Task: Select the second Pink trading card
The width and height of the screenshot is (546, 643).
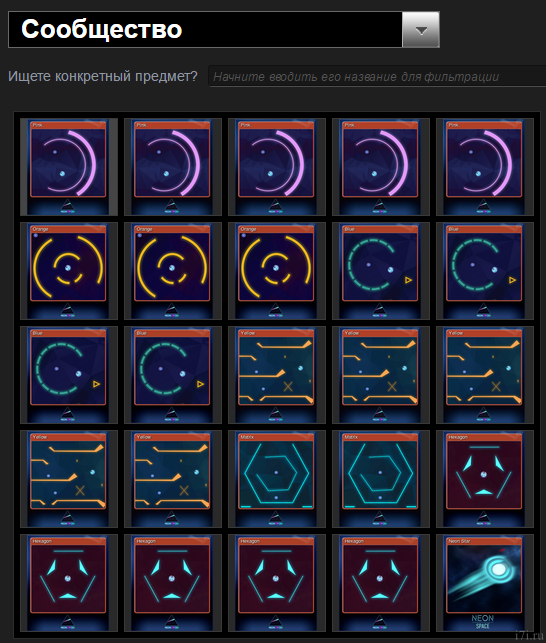Action: [173, 167]
